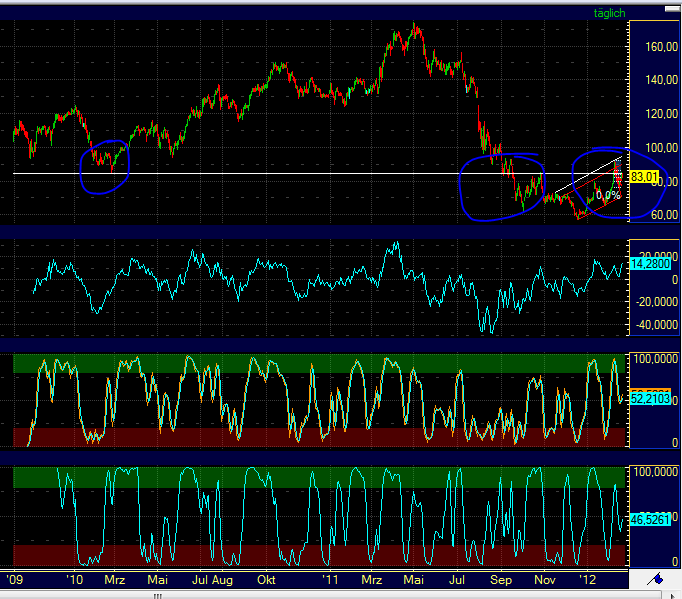This screenshot has height=599, width=682.
Task: Click the 160,00 price axis label
Action: pos(662,47)
